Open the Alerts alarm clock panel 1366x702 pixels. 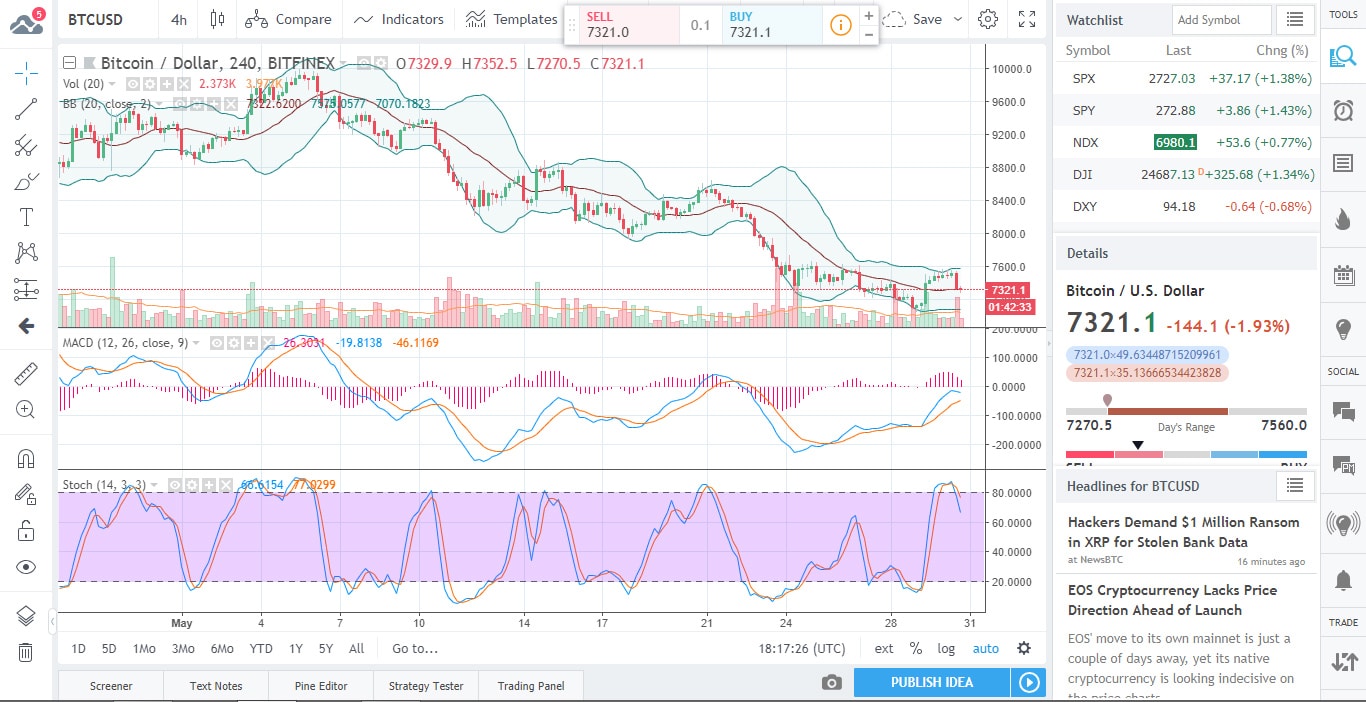point(1343,110)
